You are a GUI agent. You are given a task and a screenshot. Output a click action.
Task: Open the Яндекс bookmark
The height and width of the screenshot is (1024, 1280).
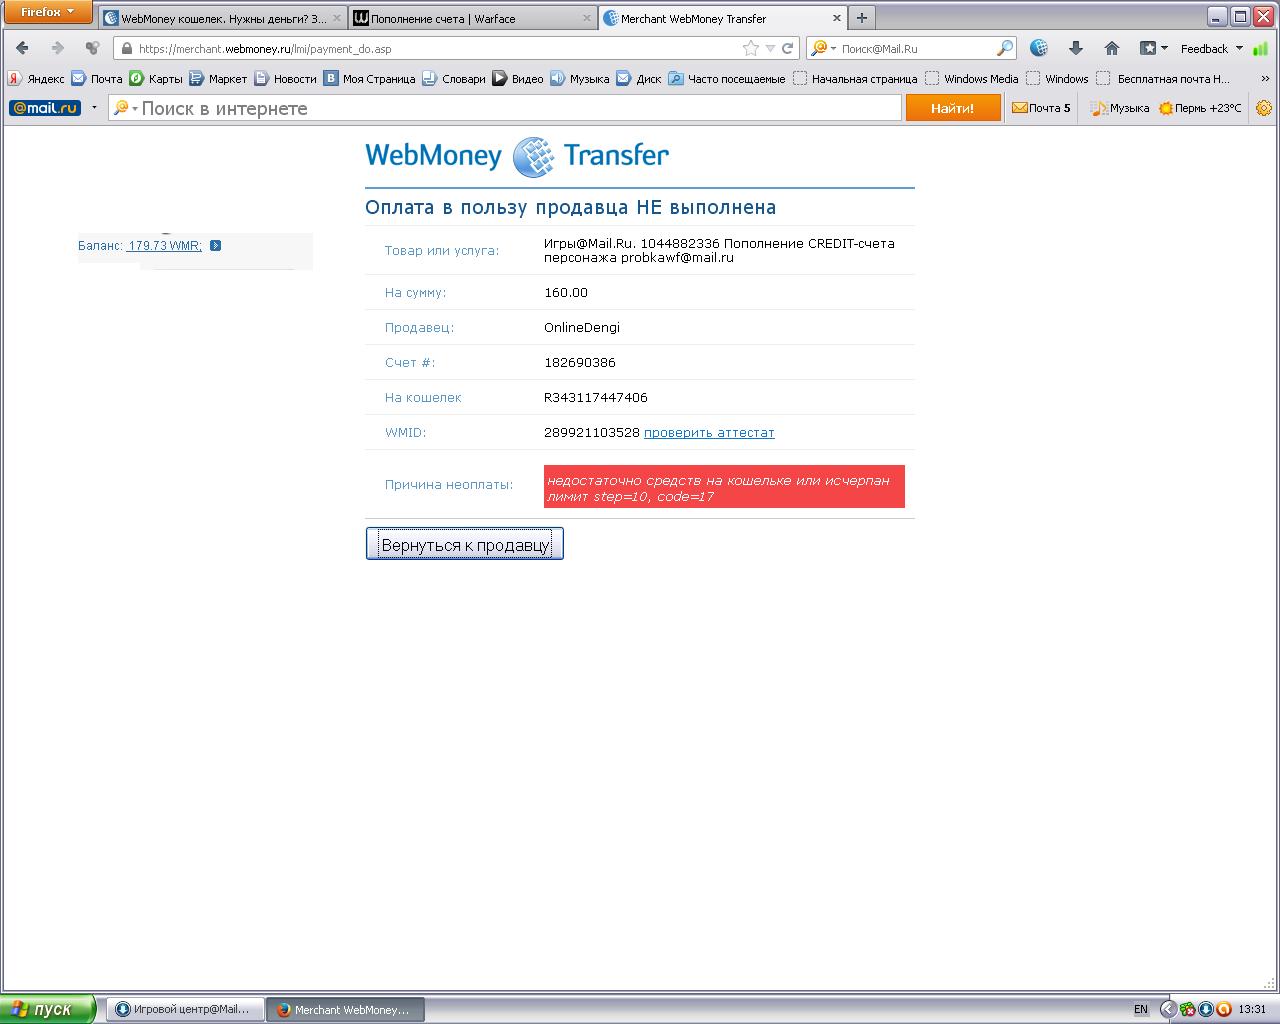pyautogui.click(x=37, y=78)
